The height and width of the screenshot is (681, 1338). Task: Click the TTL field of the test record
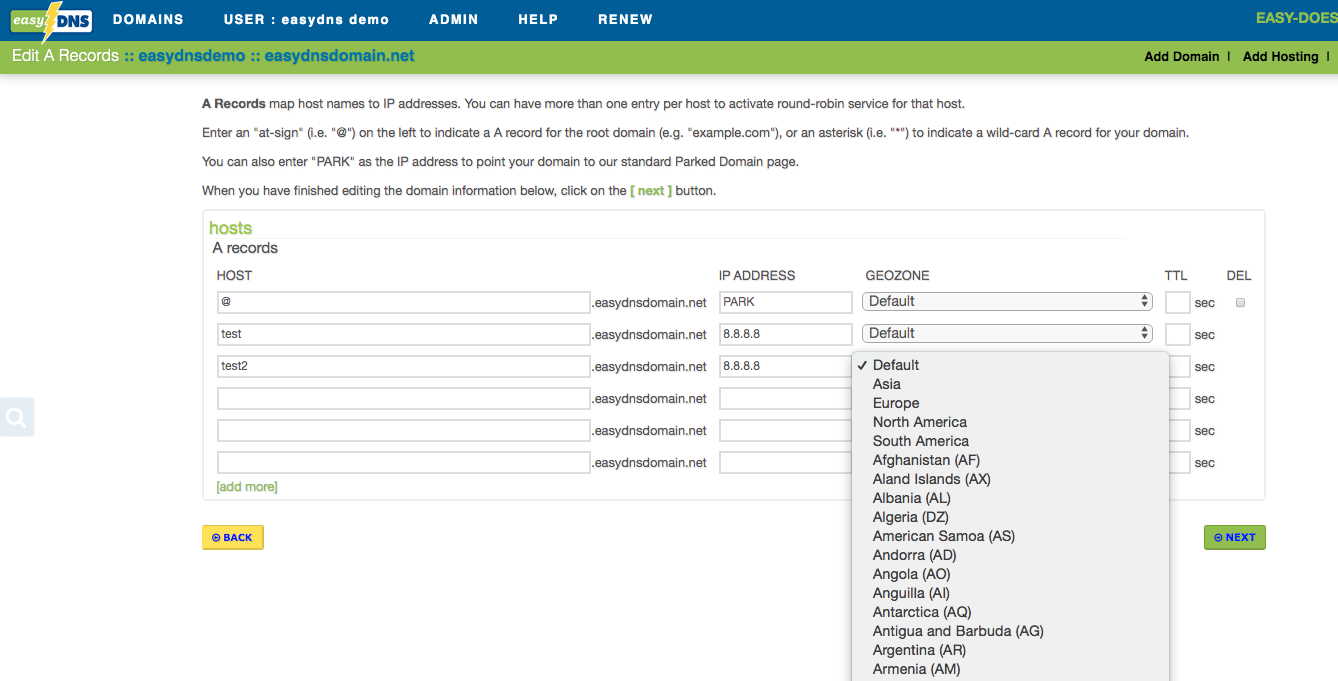tap(1176, 334)
